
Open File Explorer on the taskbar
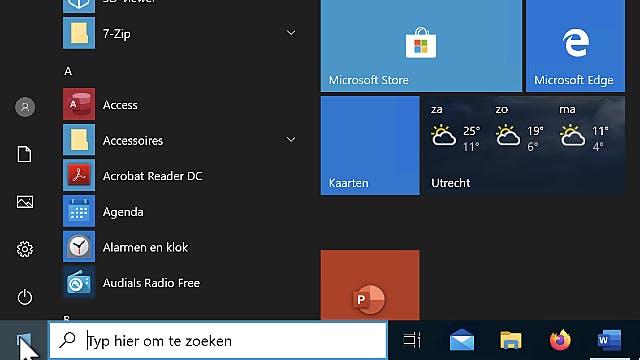(x=511, y=340)
